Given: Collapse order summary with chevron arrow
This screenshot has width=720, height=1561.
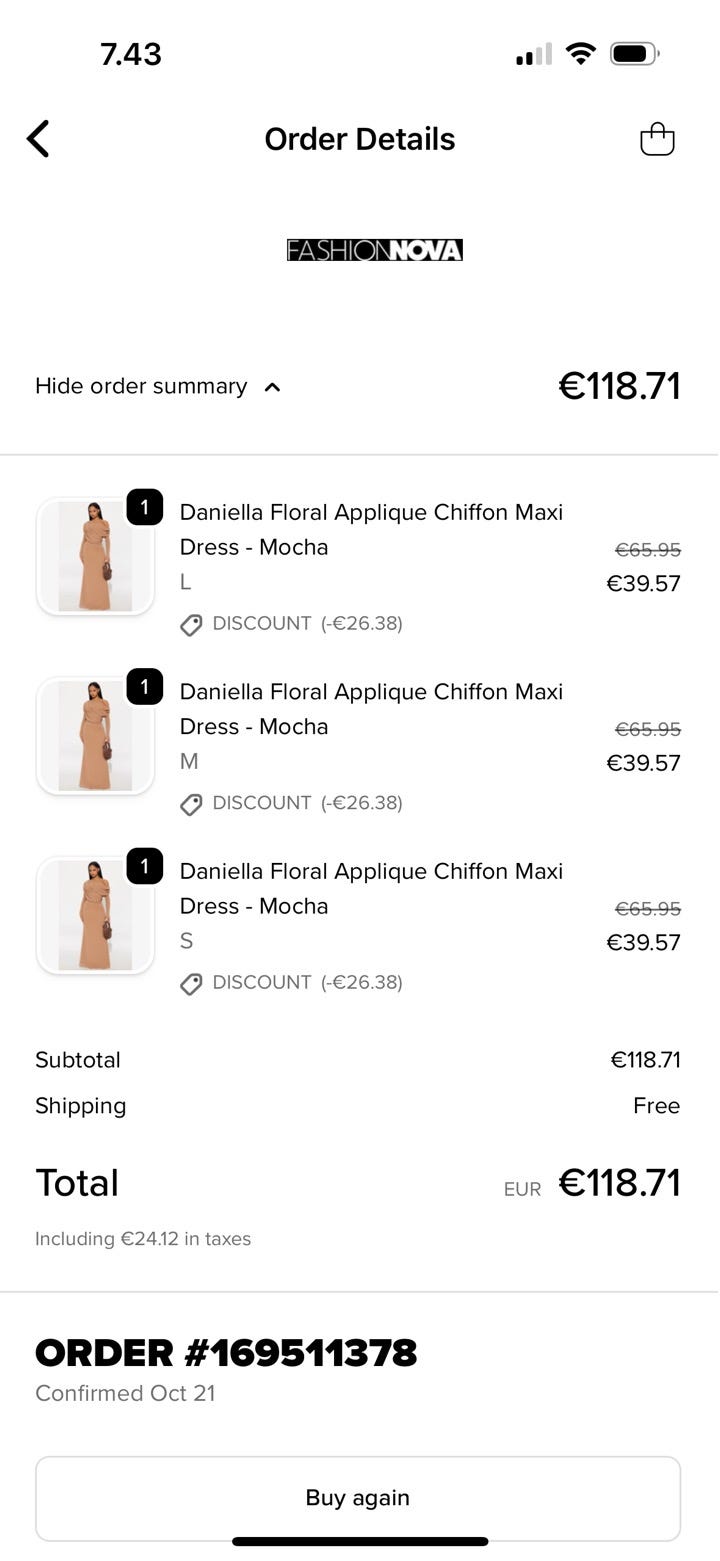Looking at the screenshot, I should (272, 387).
